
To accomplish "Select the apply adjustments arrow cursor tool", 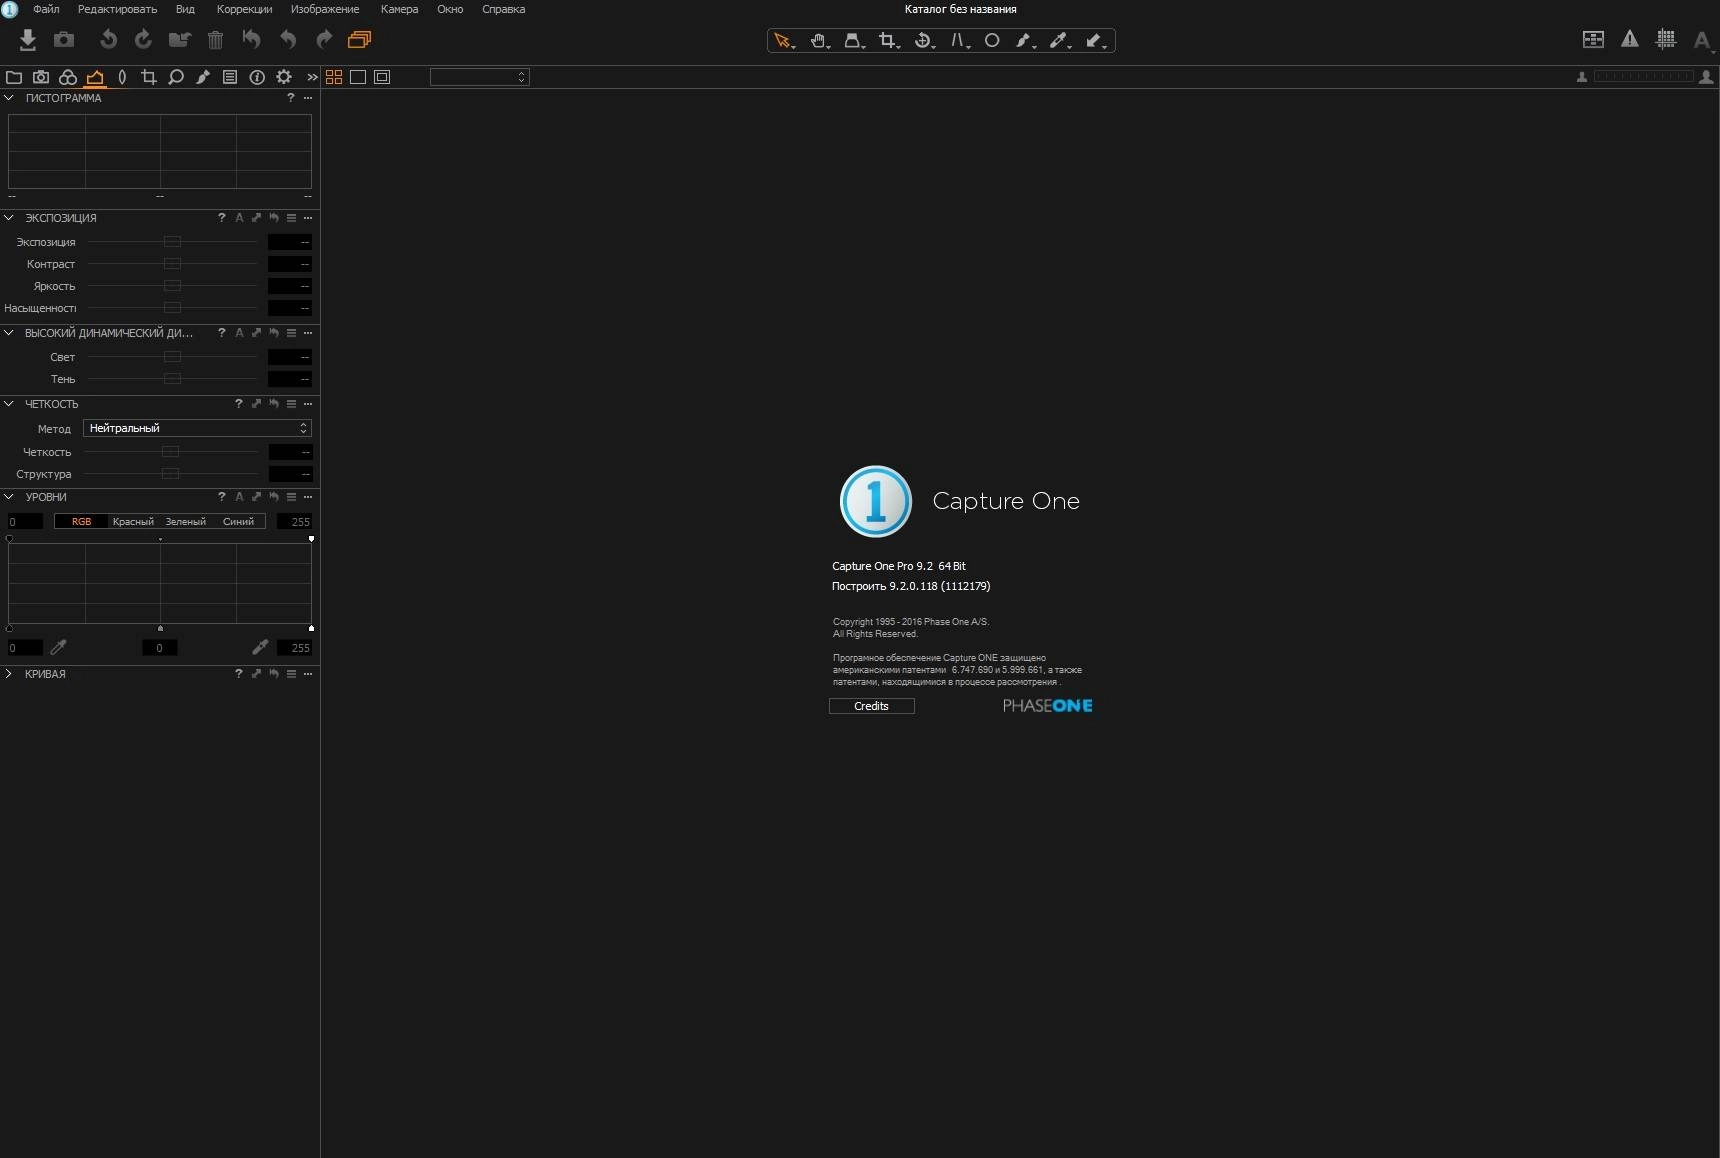I will click(x=1095, y=41).
